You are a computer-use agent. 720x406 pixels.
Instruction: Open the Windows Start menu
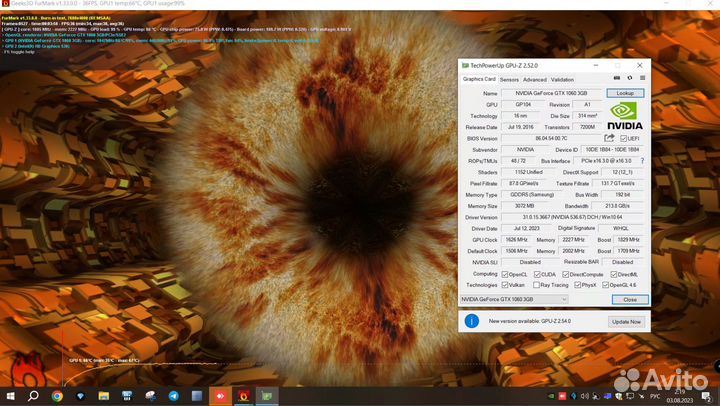coord(10,396)
